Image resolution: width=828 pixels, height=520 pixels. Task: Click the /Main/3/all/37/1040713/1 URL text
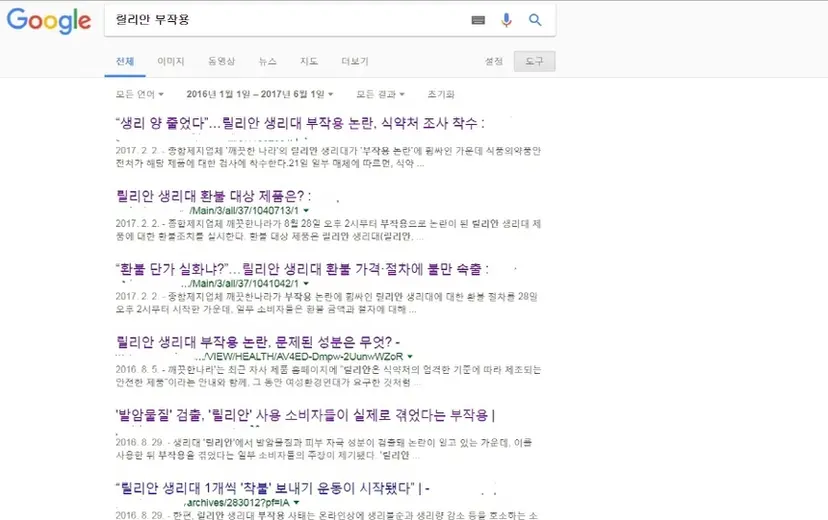[x=243, y=211]
